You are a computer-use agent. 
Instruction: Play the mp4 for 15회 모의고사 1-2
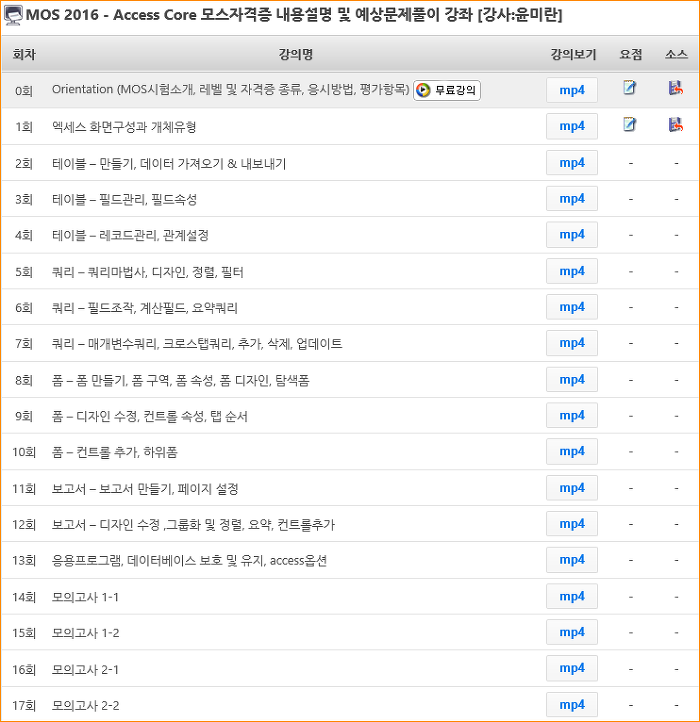[x=572, y=632]
